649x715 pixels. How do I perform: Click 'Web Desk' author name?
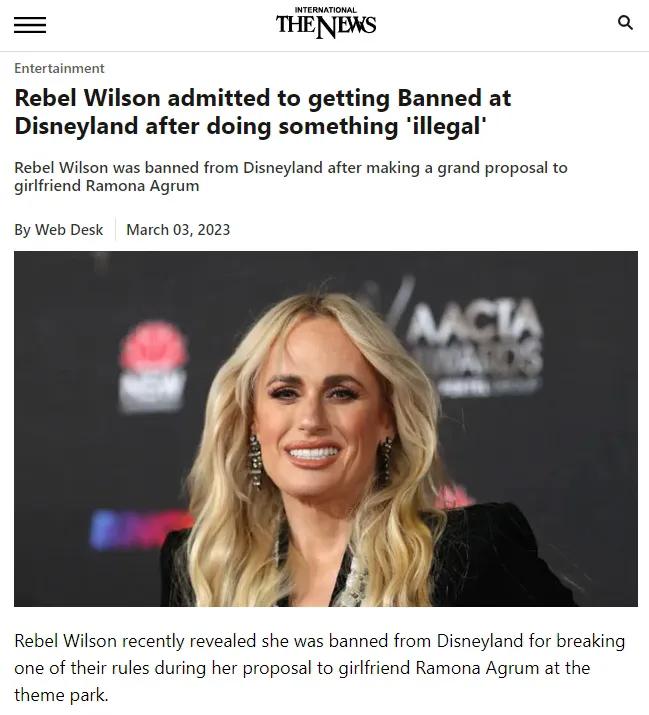(x=69, y=230)
